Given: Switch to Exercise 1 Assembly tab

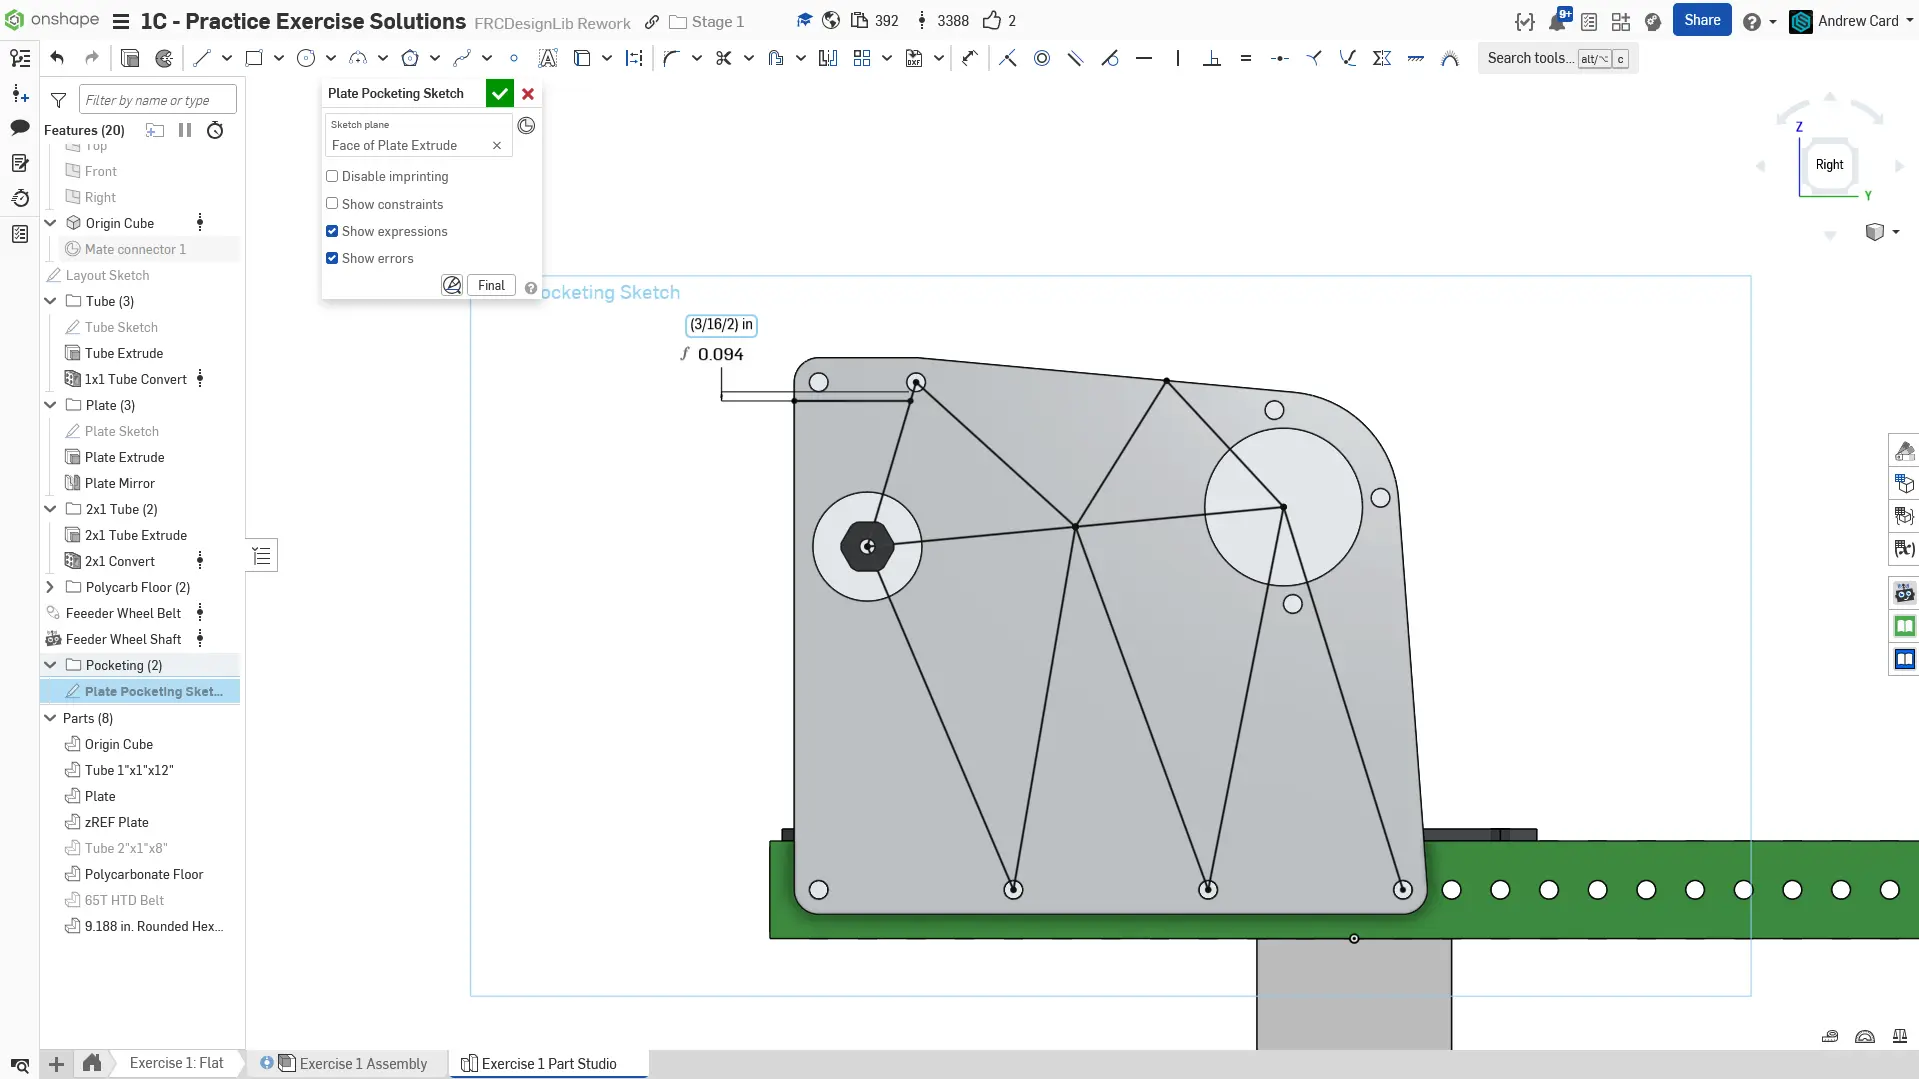Looking at the screenshot, I should (x=363, y=1063).
